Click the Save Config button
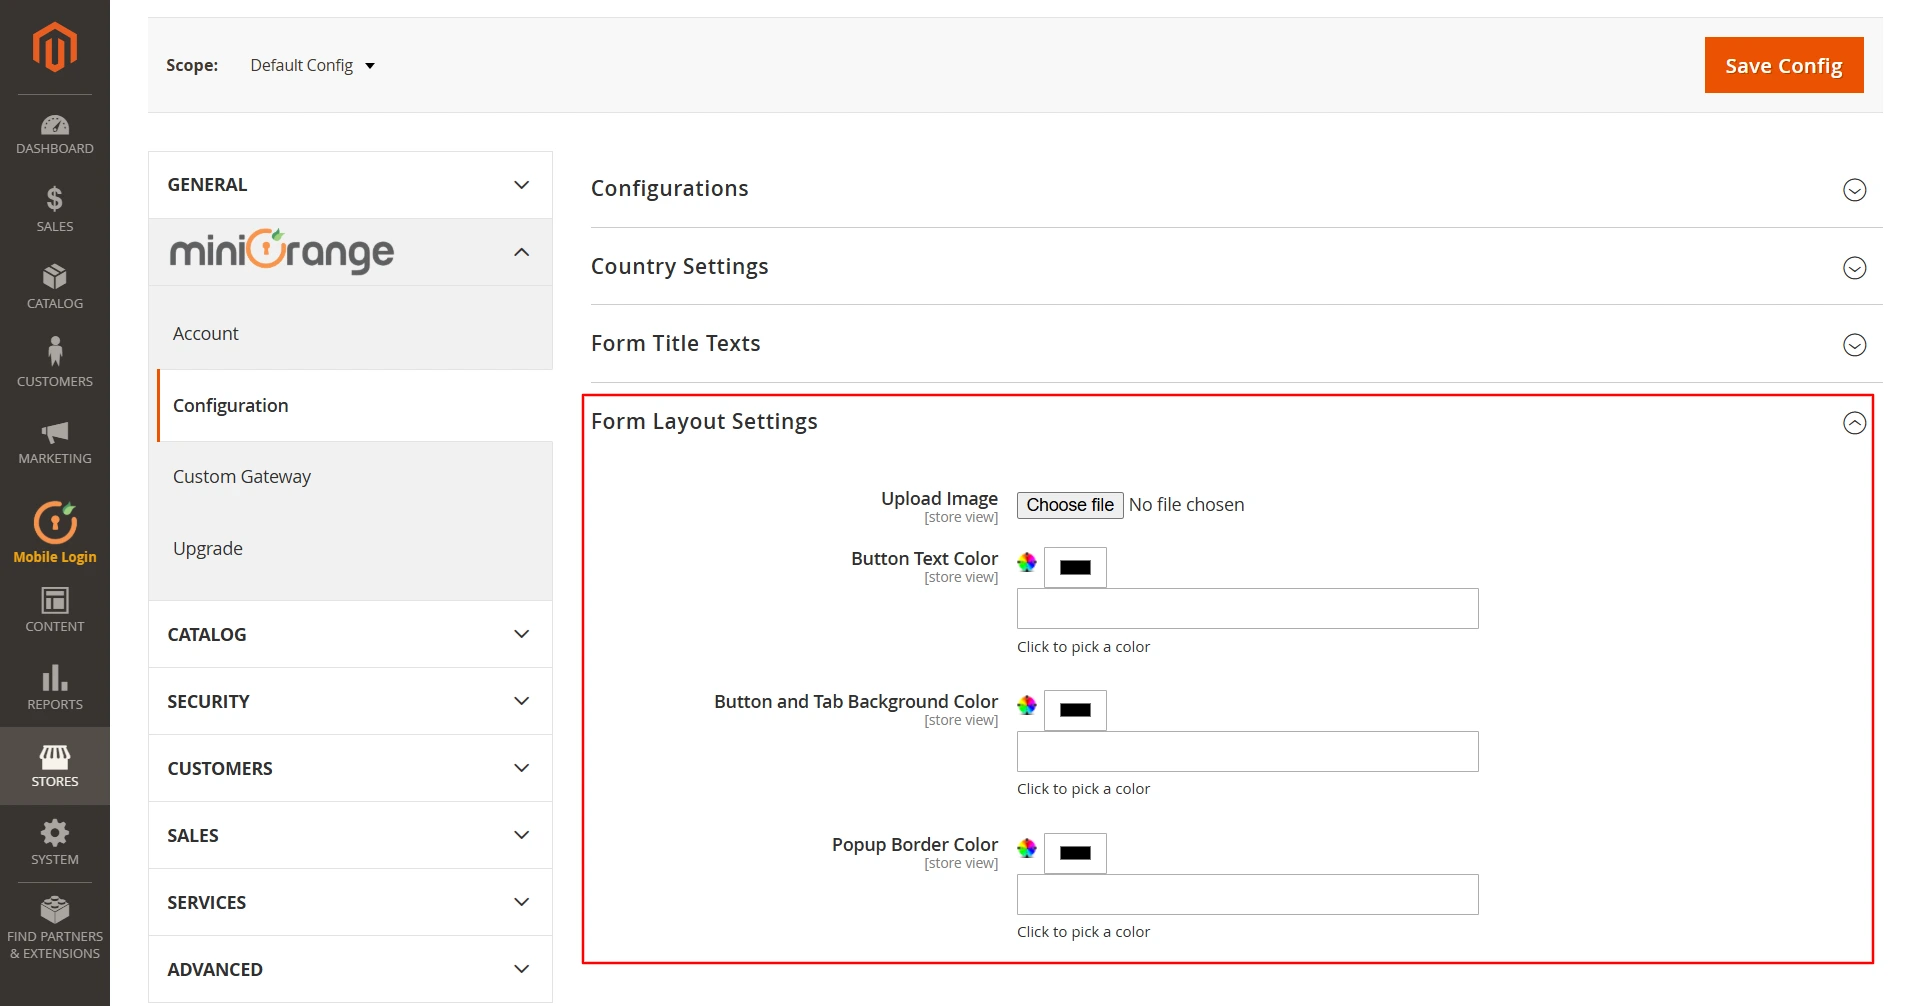This screenshot has width=1910, height=1006. 1783,65
